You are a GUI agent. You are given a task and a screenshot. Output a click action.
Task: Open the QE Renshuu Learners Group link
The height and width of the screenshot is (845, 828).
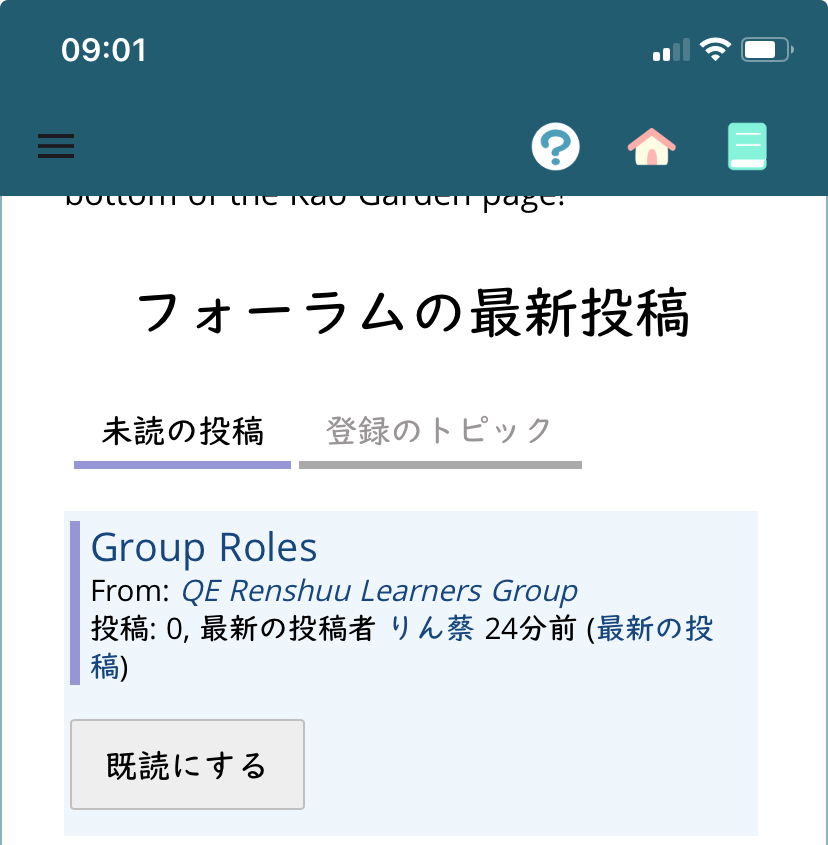coord(379,591)
